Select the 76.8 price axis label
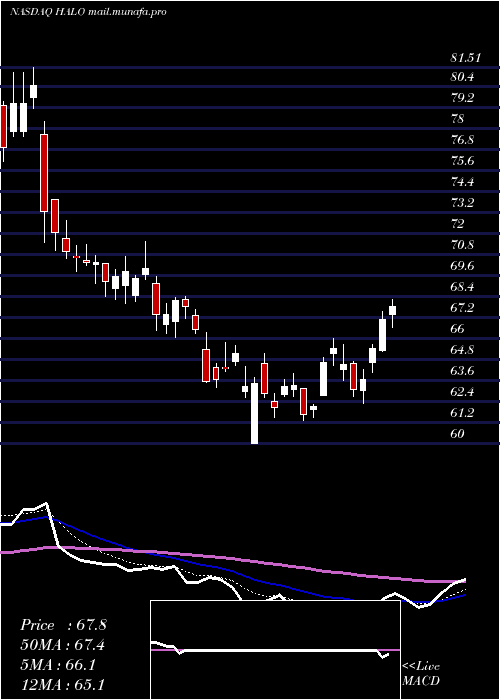Image resolution: width=500 pixels, height=700 pixels. (x=462, y=140)
